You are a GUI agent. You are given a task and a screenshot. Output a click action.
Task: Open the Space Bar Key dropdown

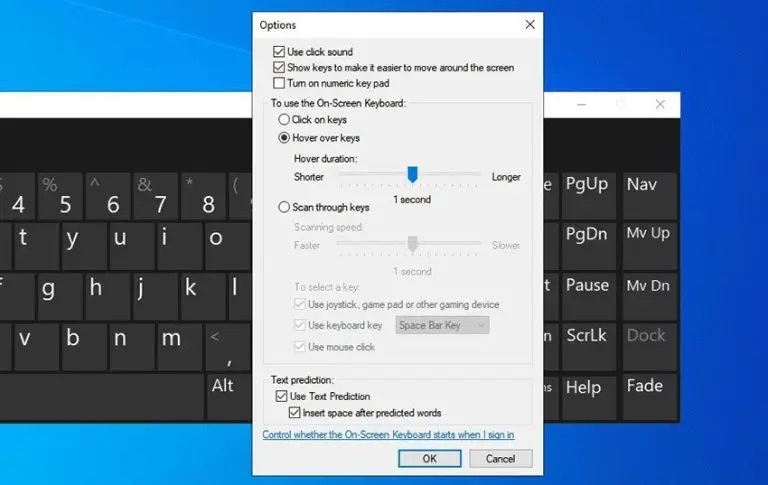[442, 325]
